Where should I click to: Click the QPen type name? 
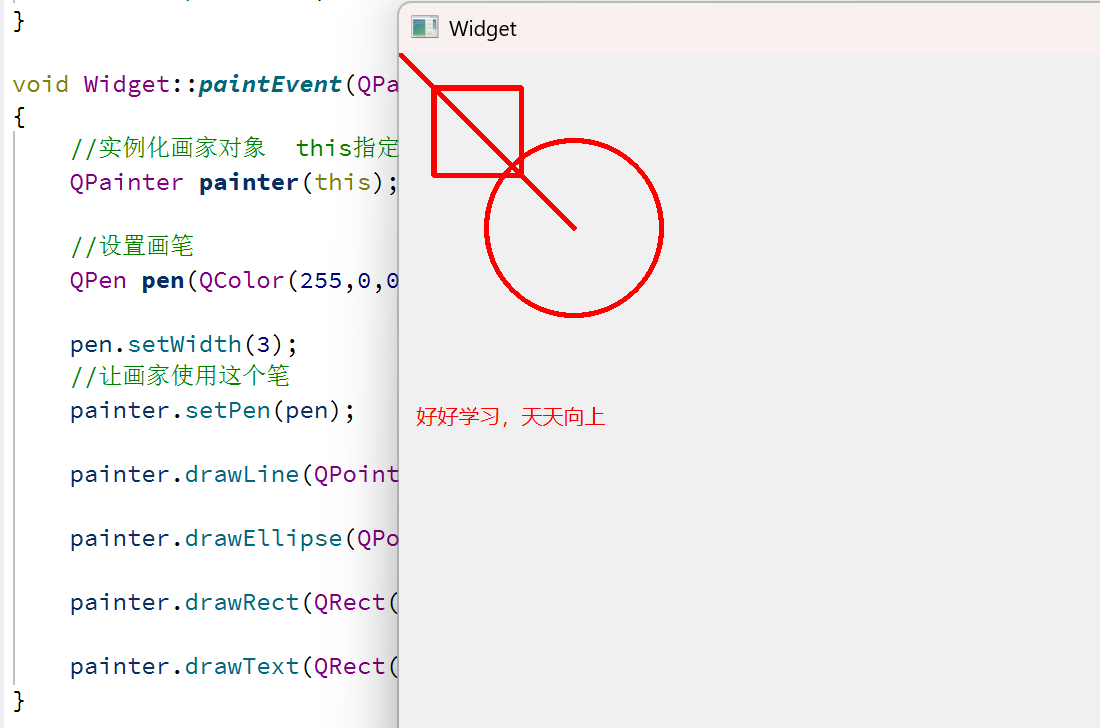click(98, 281)
